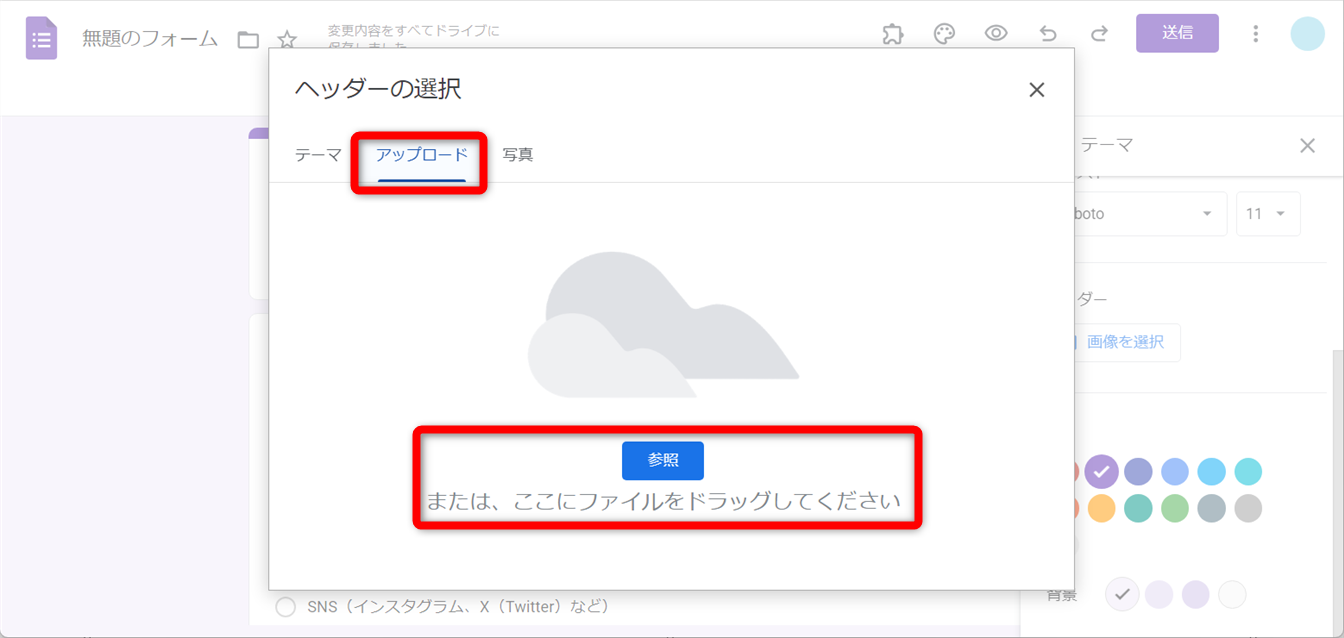Choose the orange theme color swatch
The width and height of the screenshot is (1344, 638).
pos(1101,508)
